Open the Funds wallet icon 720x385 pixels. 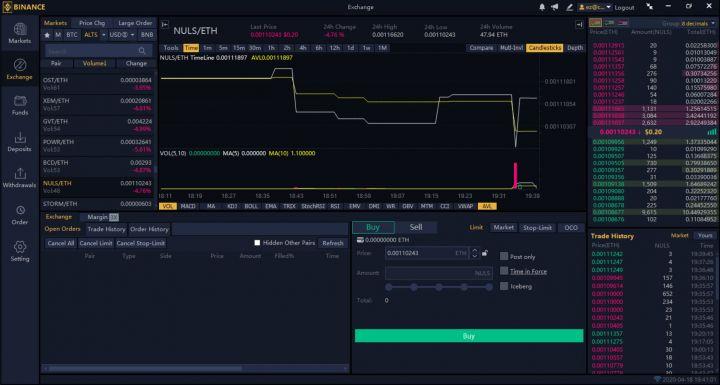point(20,101)
